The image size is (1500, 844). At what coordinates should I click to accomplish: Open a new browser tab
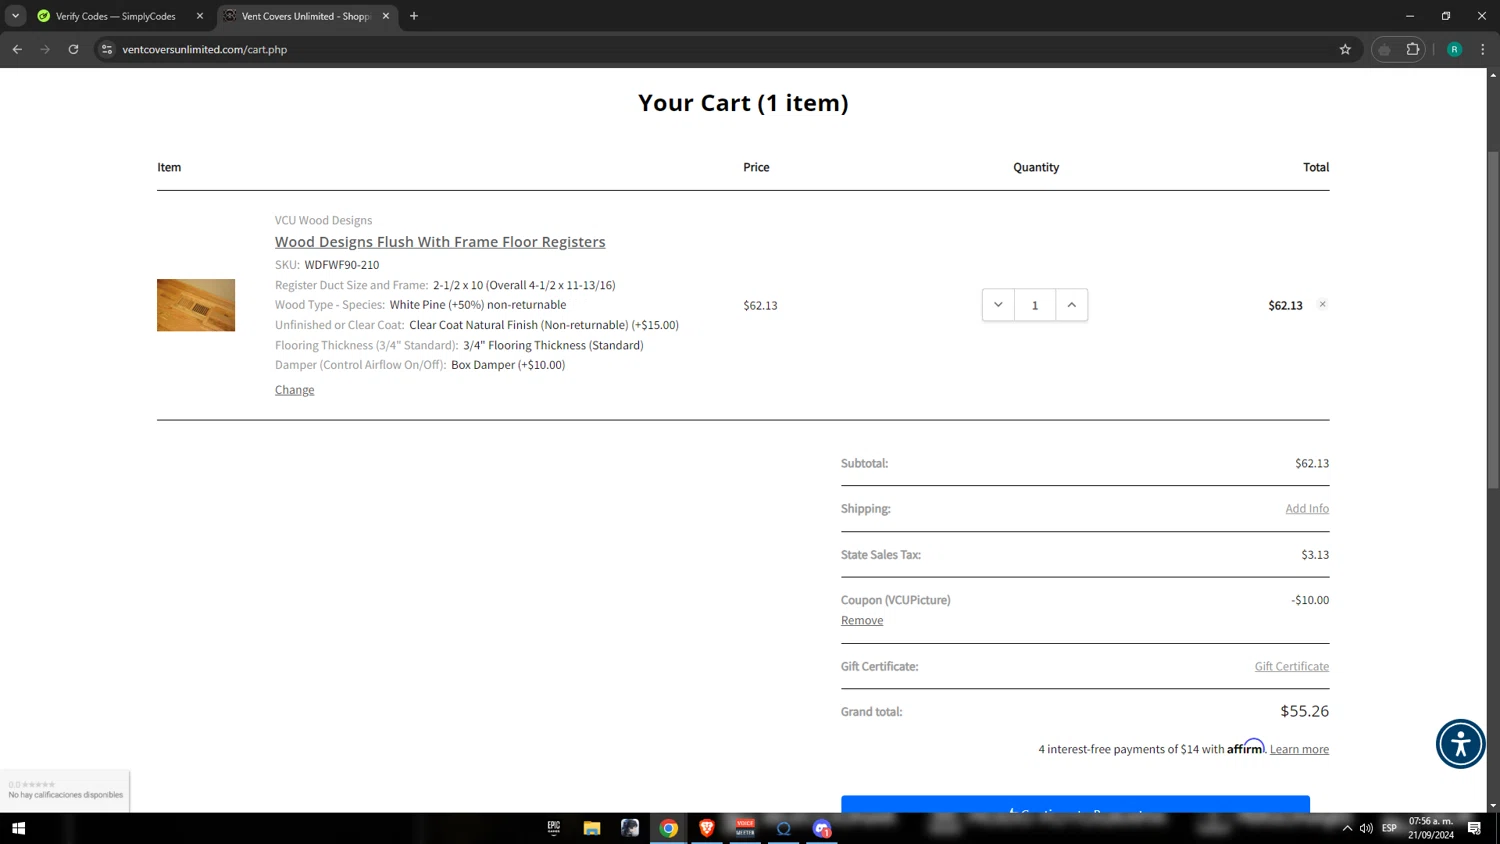[414, 16]
